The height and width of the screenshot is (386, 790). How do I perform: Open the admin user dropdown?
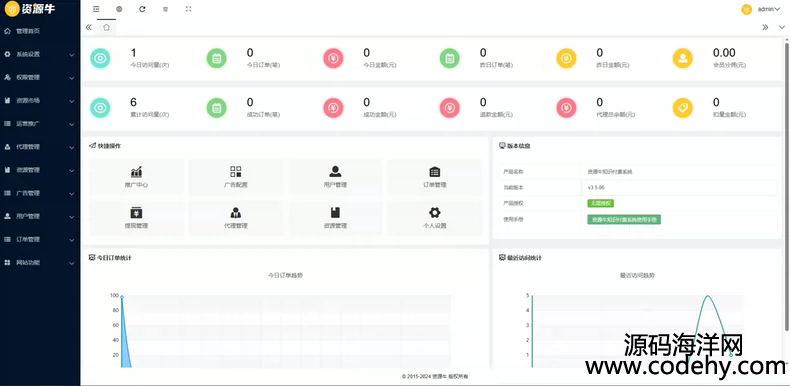[761, 9]
